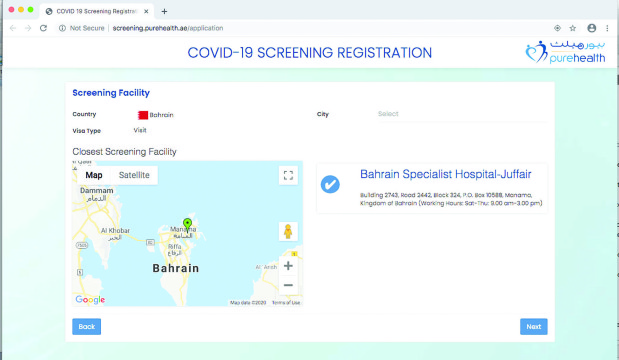Image resolution: width=619 pixels, height=360 pixels.
Task: Click the browser address bar URL
Action: coord(168,28)
